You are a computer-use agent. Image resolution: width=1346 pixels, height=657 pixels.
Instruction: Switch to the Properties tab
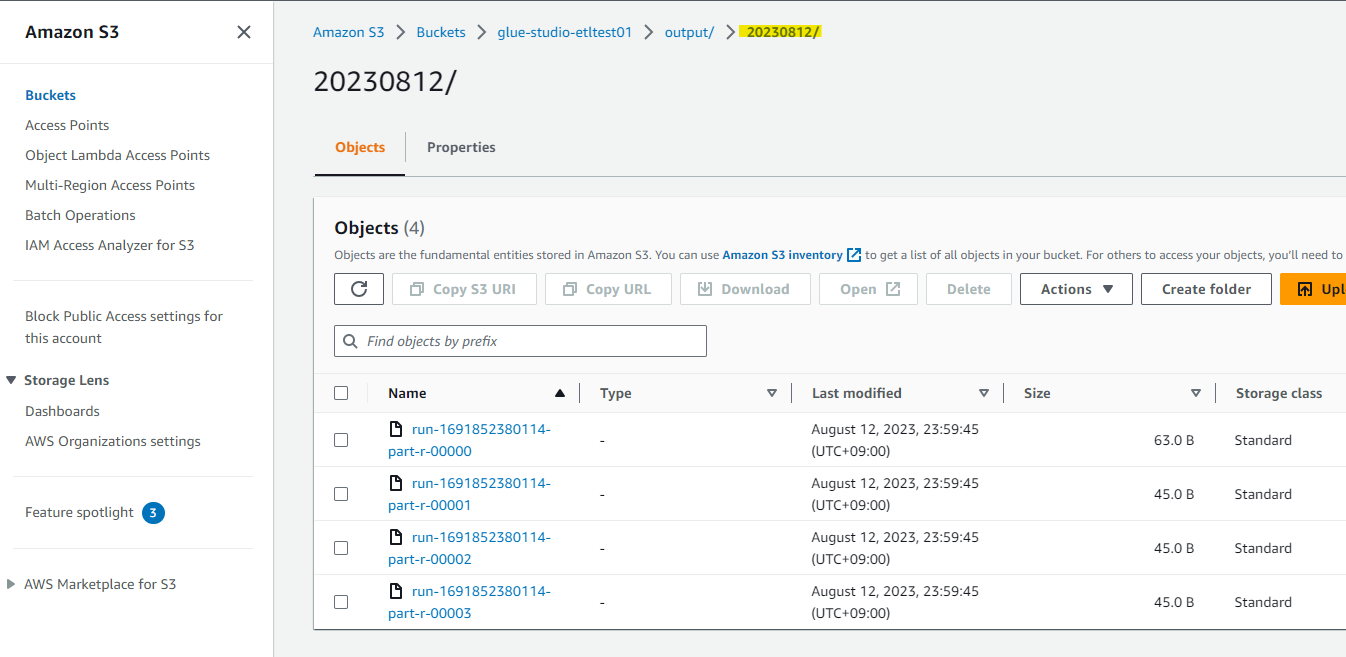coord(461,147)
